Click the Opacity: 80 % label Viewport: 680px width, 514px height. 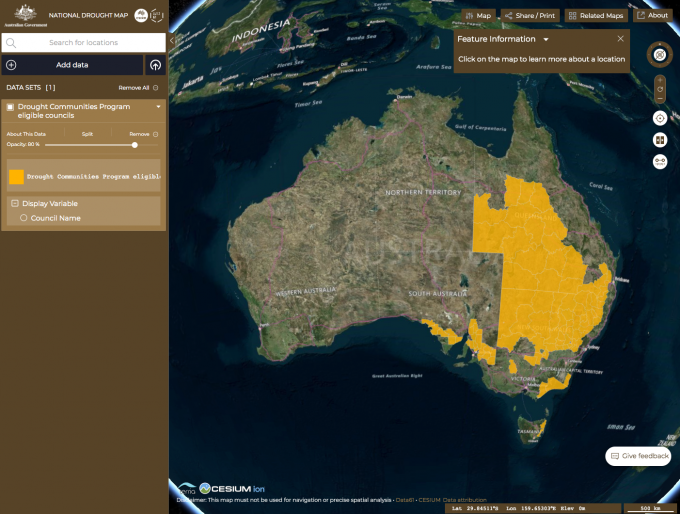coord(23,144)
